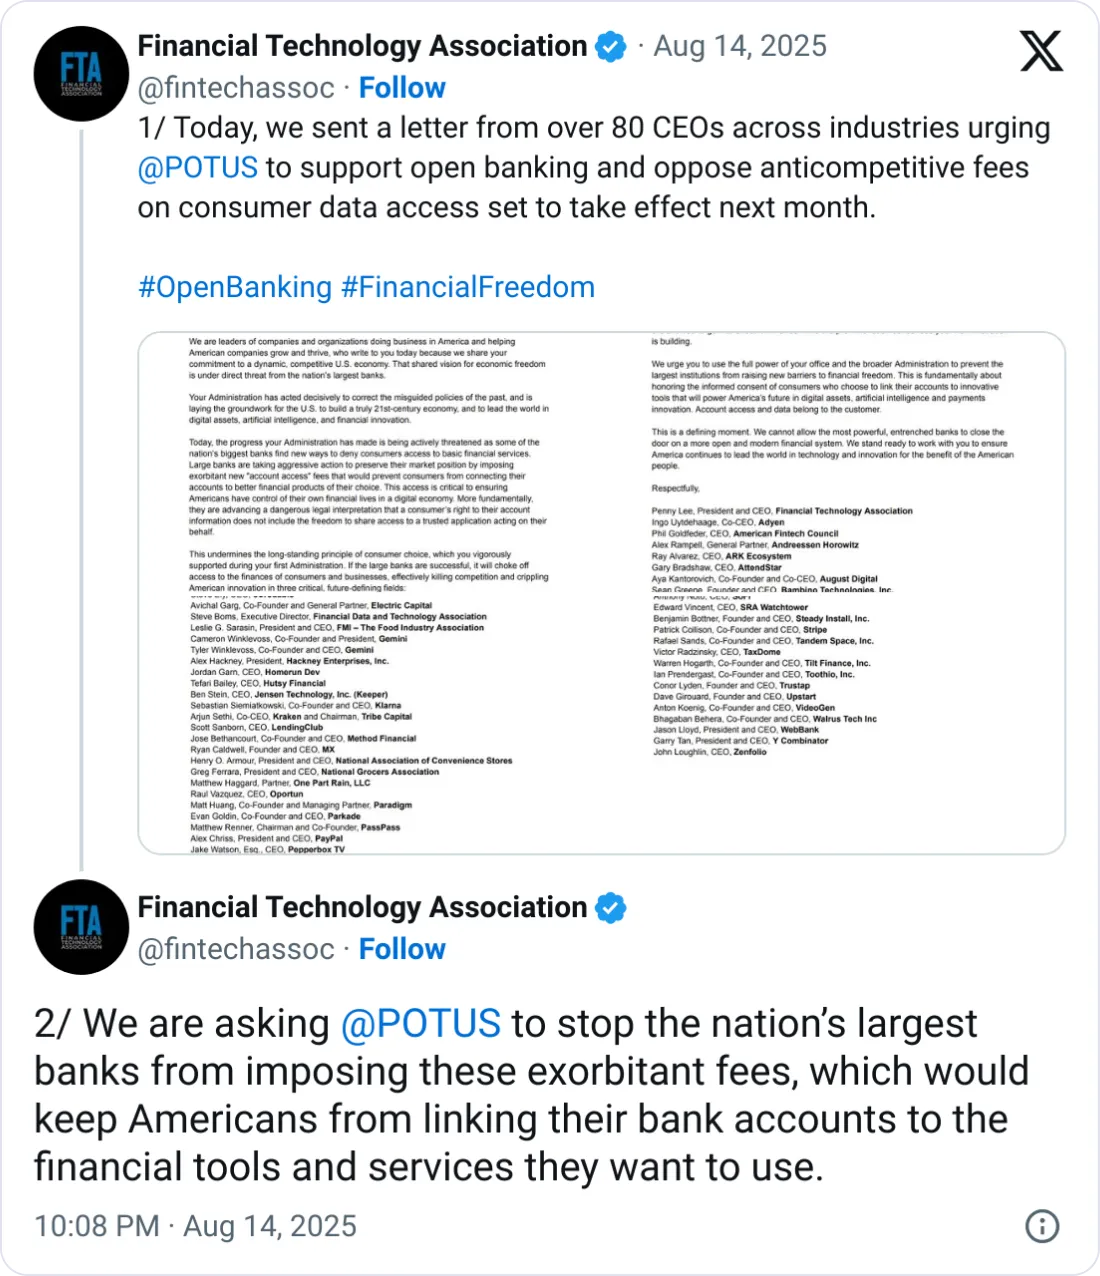
Task: Click the X logo in the top corner
Action: 1041,51
